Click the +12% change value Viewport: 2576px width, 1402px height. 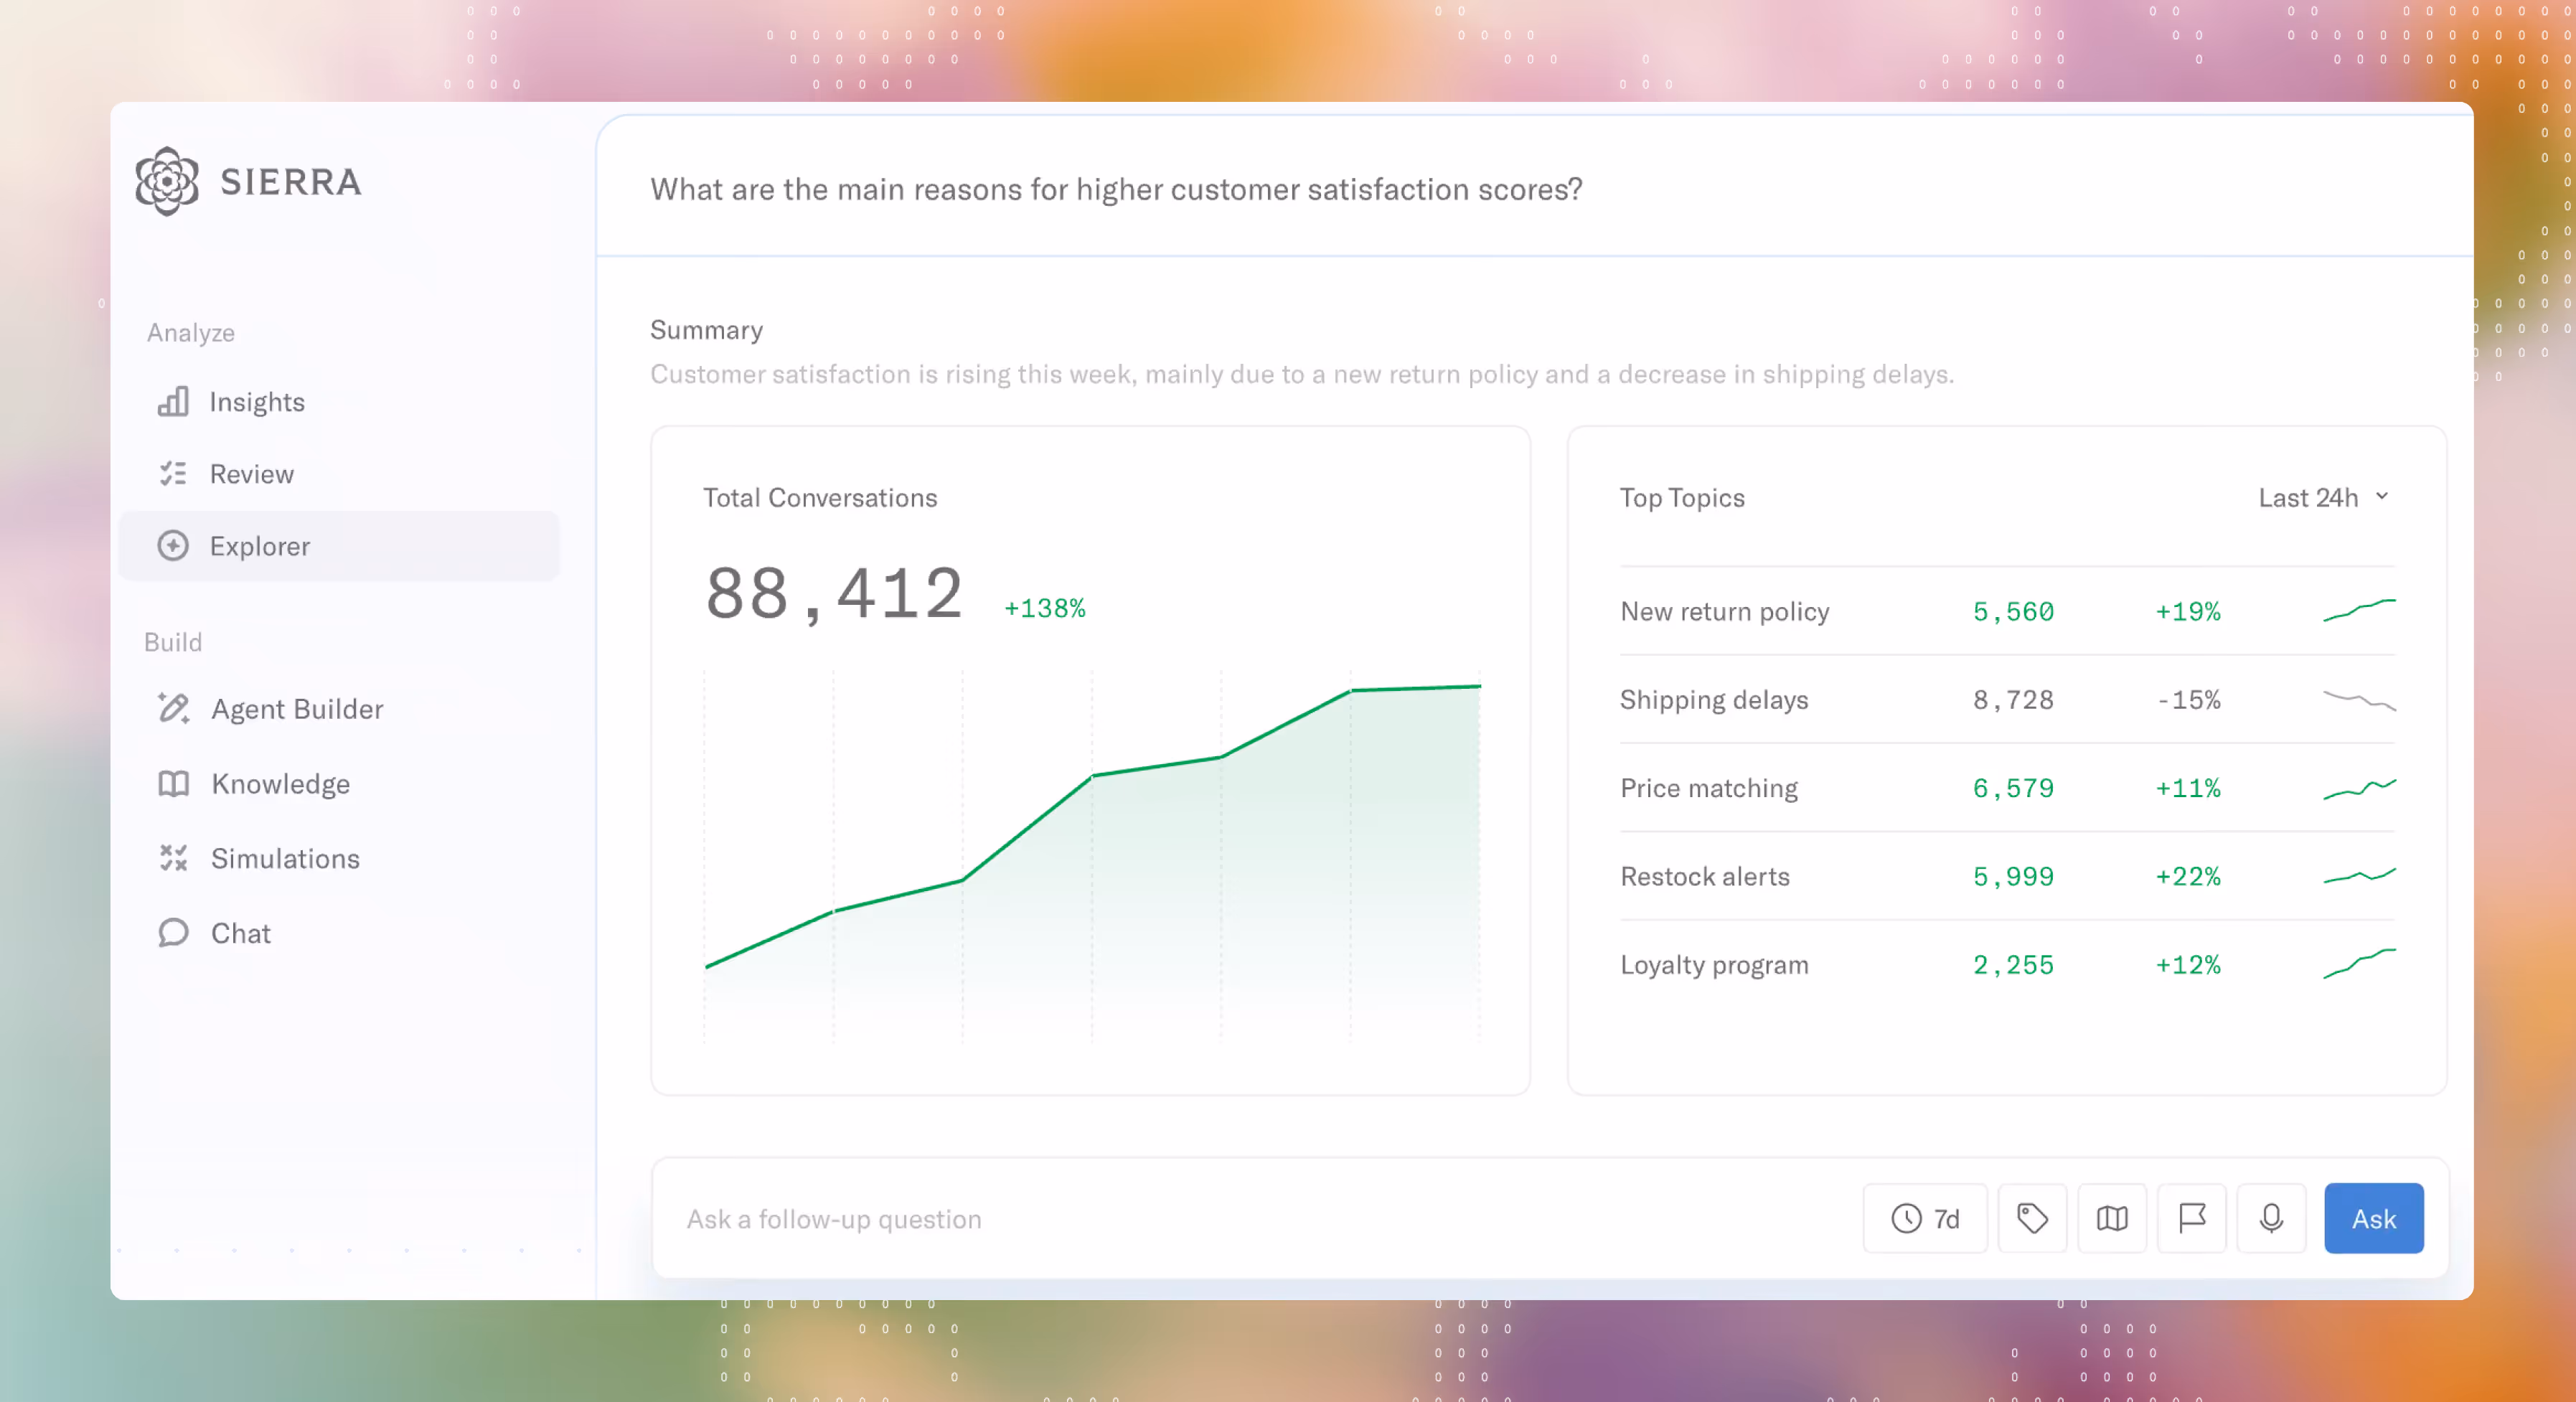tap(2188, 964)
